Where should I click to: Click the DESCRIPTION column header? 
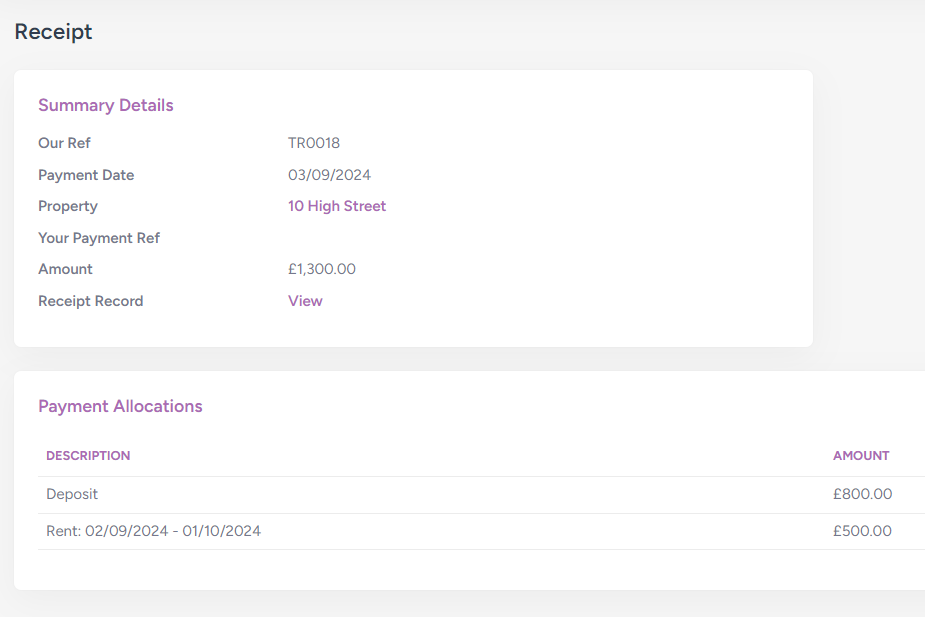[88, 455]
